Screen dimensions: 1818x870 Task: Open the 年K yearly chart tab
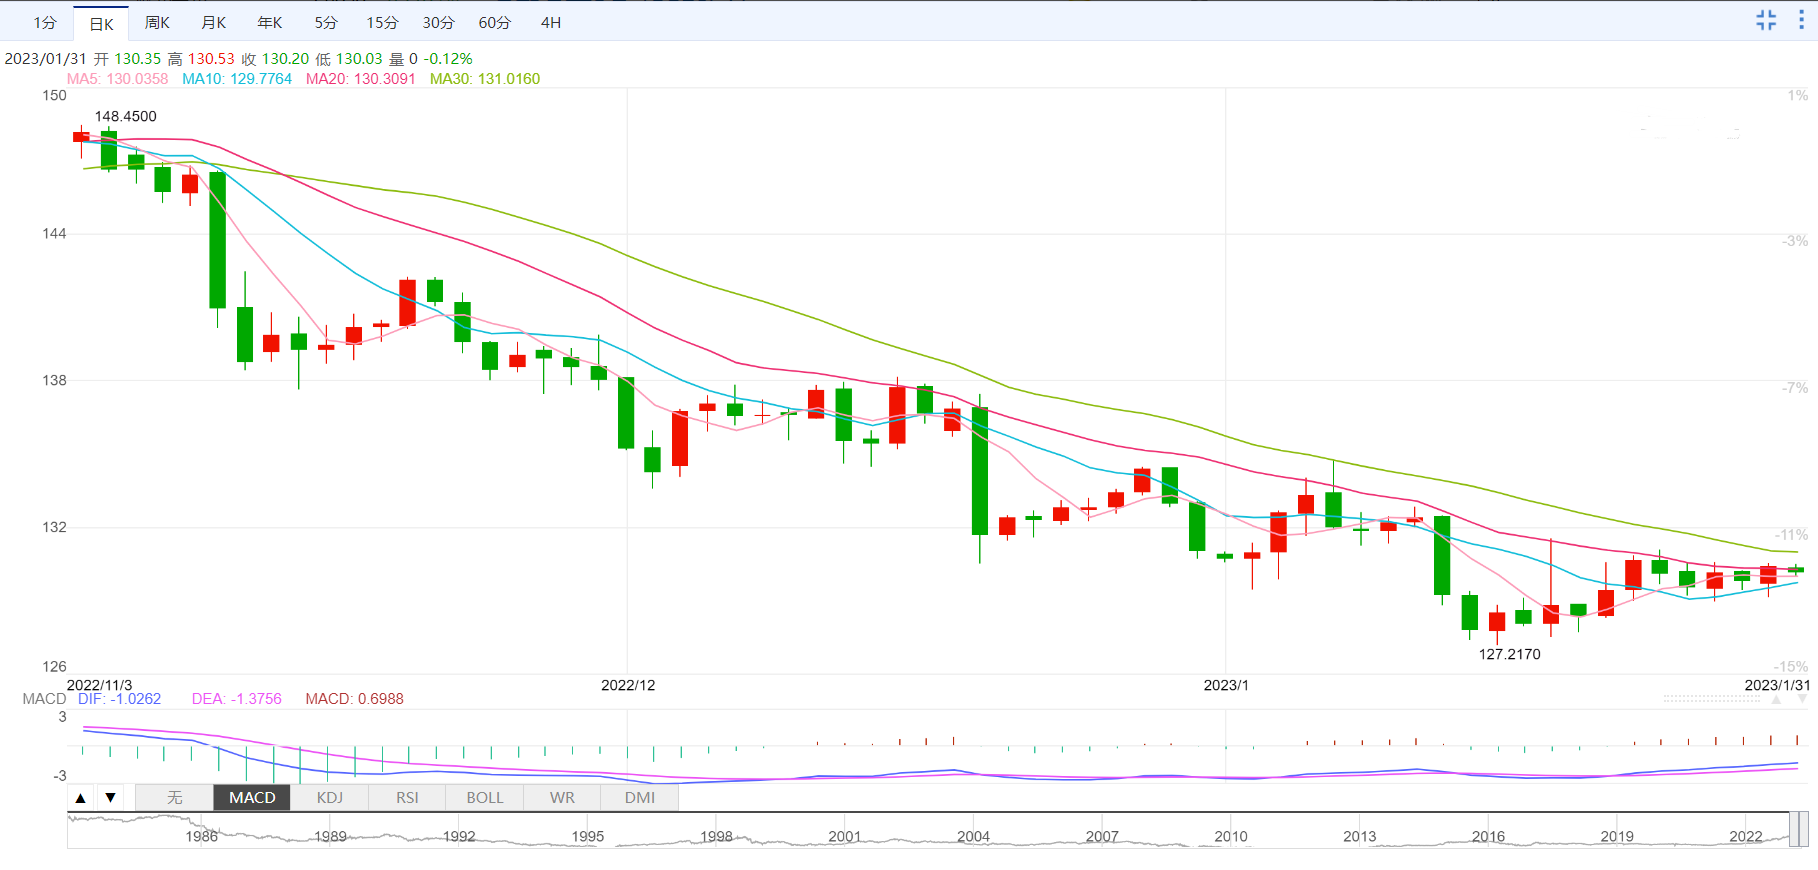[x=270, y=23]
